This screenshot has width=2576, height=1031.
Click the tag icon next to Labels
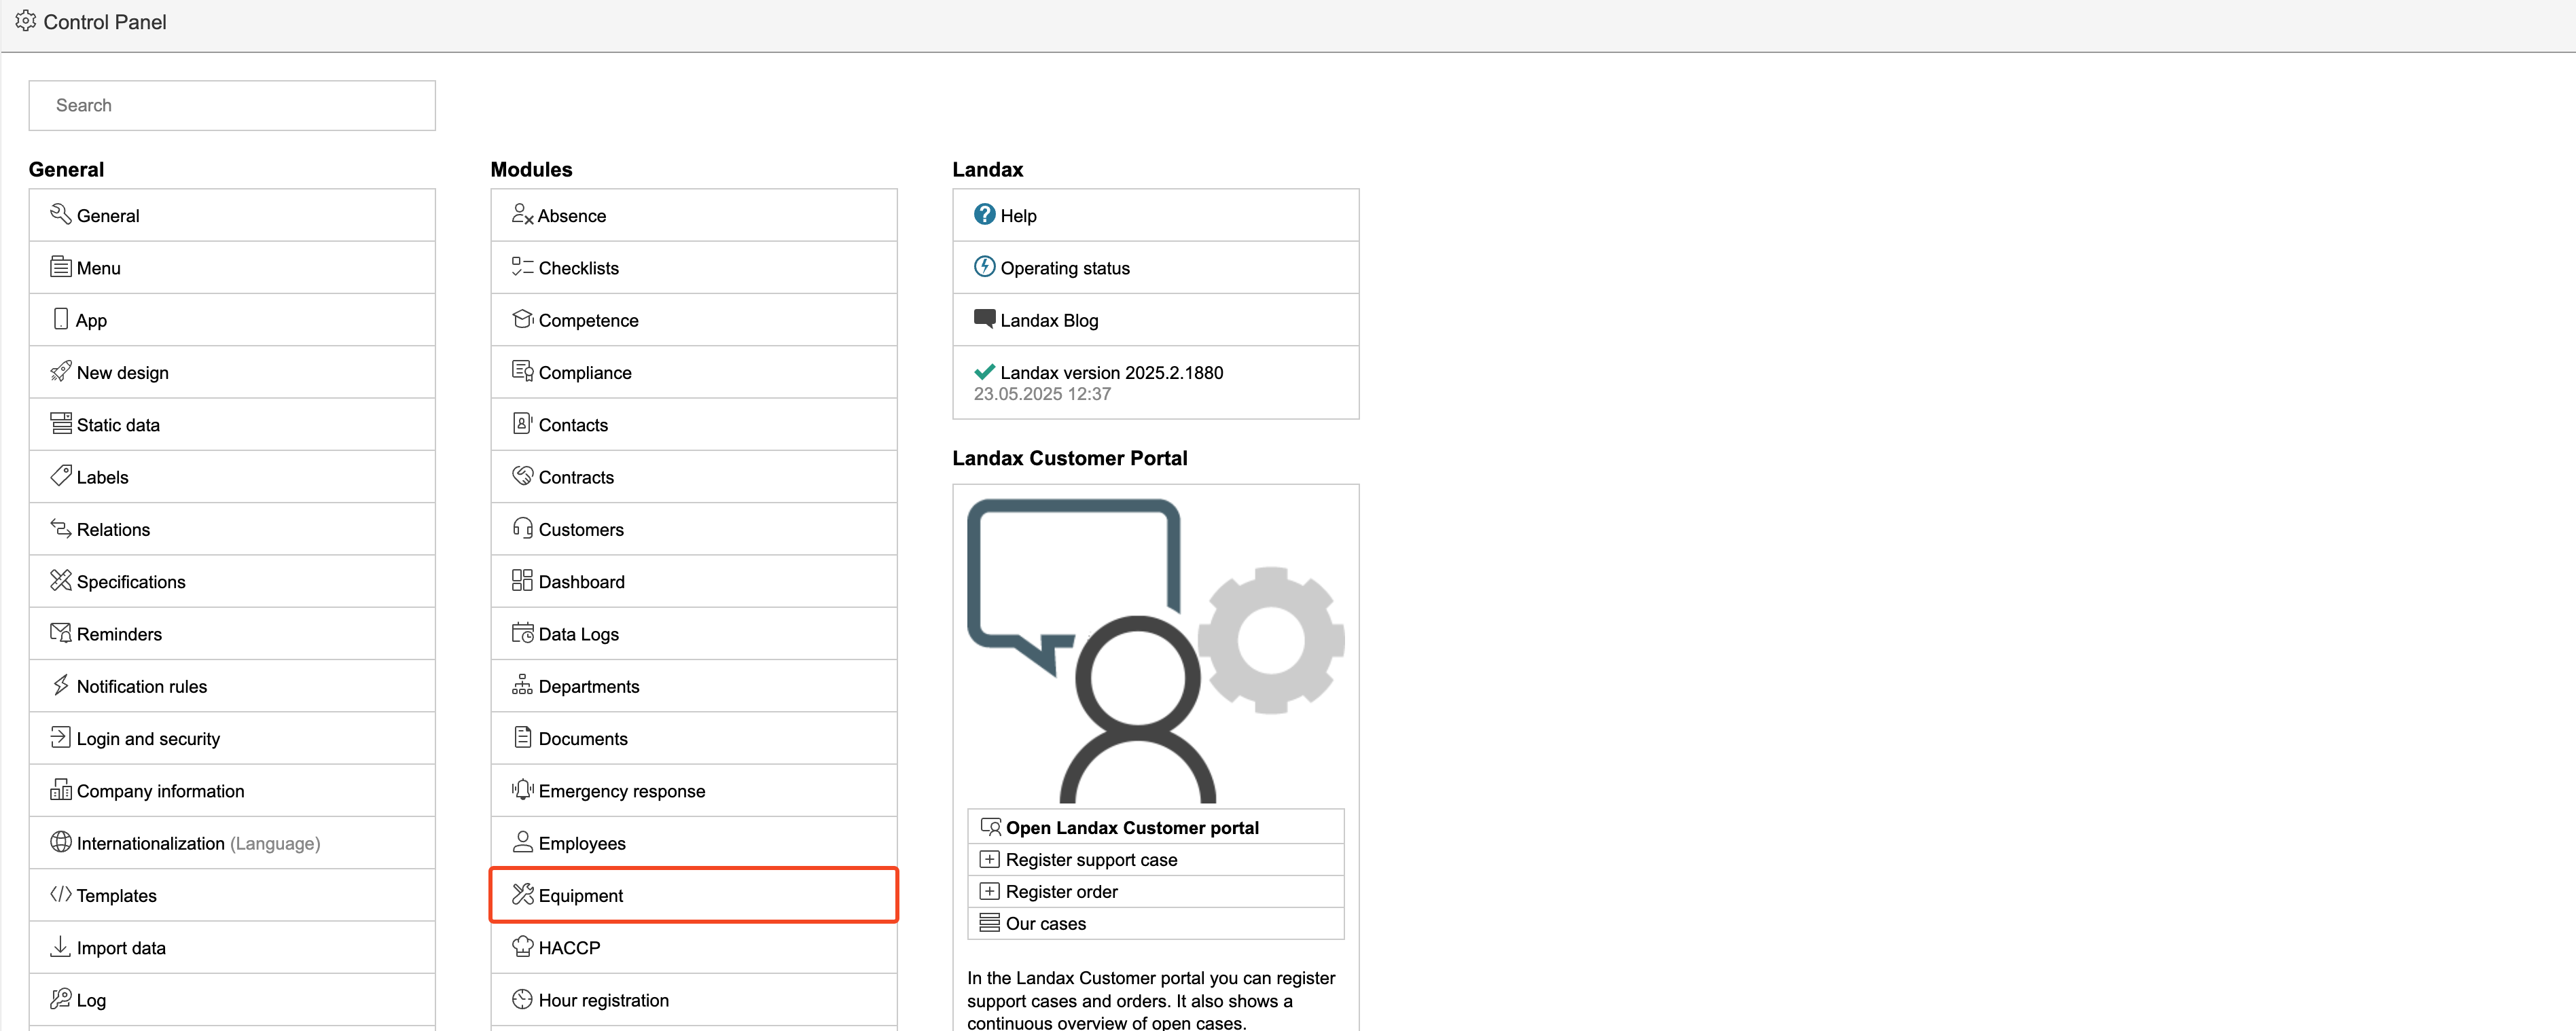pos(60,475)
